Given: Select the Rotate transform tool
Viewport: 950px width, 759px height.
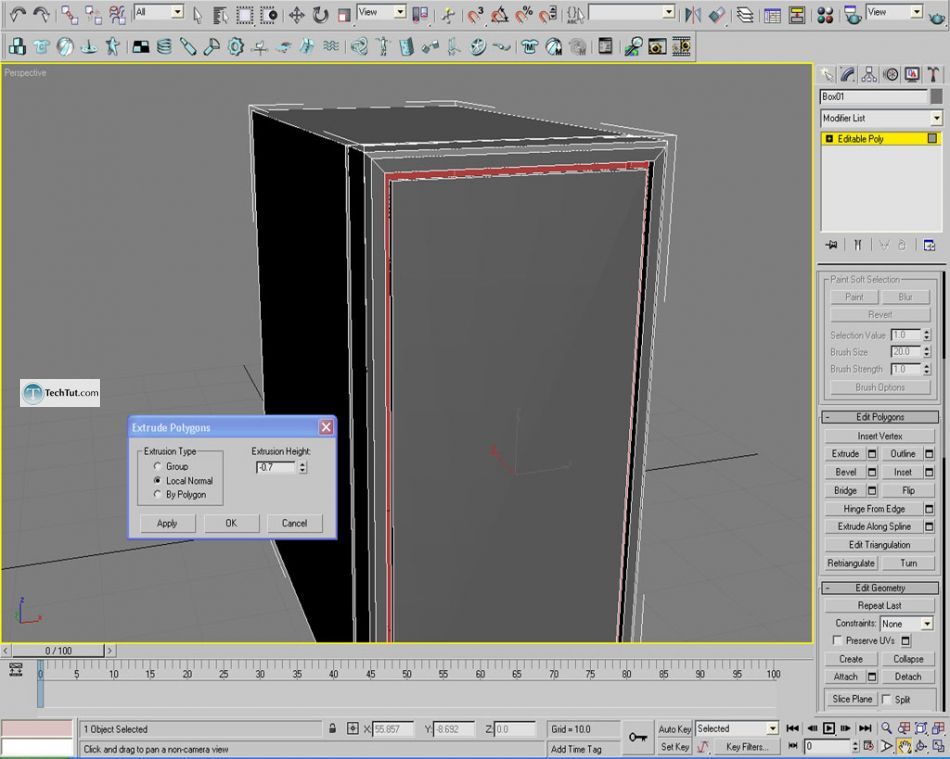Looking at the screenshot, I should coord(320,14).
